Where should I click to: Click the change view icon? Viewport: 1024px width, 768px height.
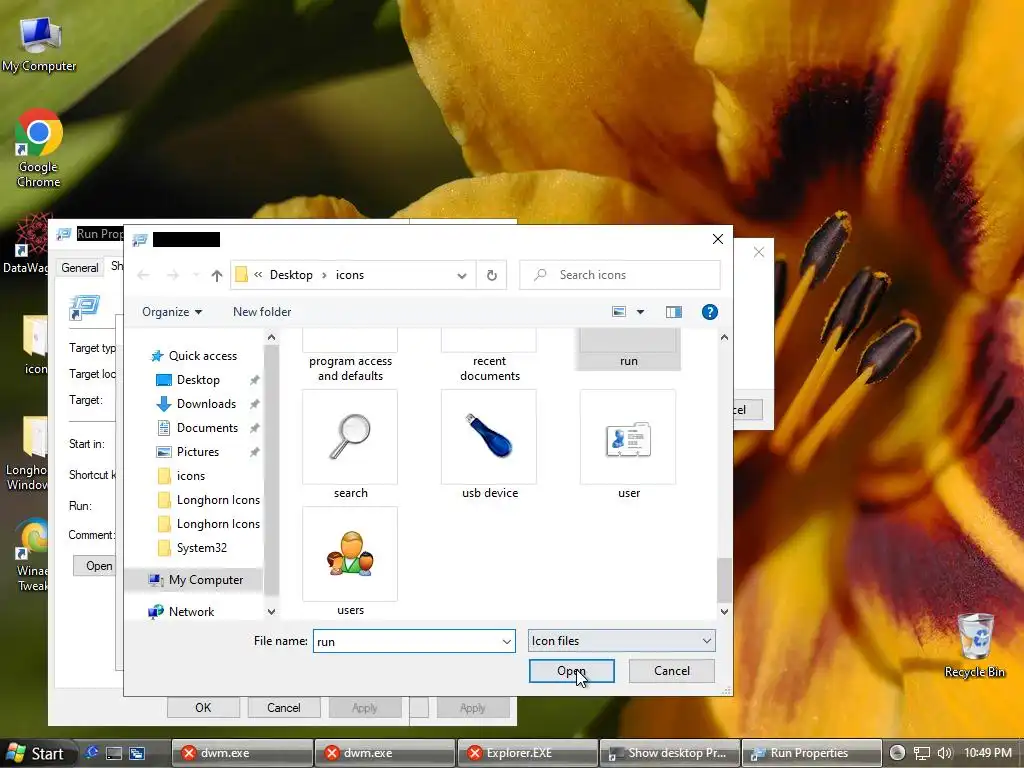619,312
